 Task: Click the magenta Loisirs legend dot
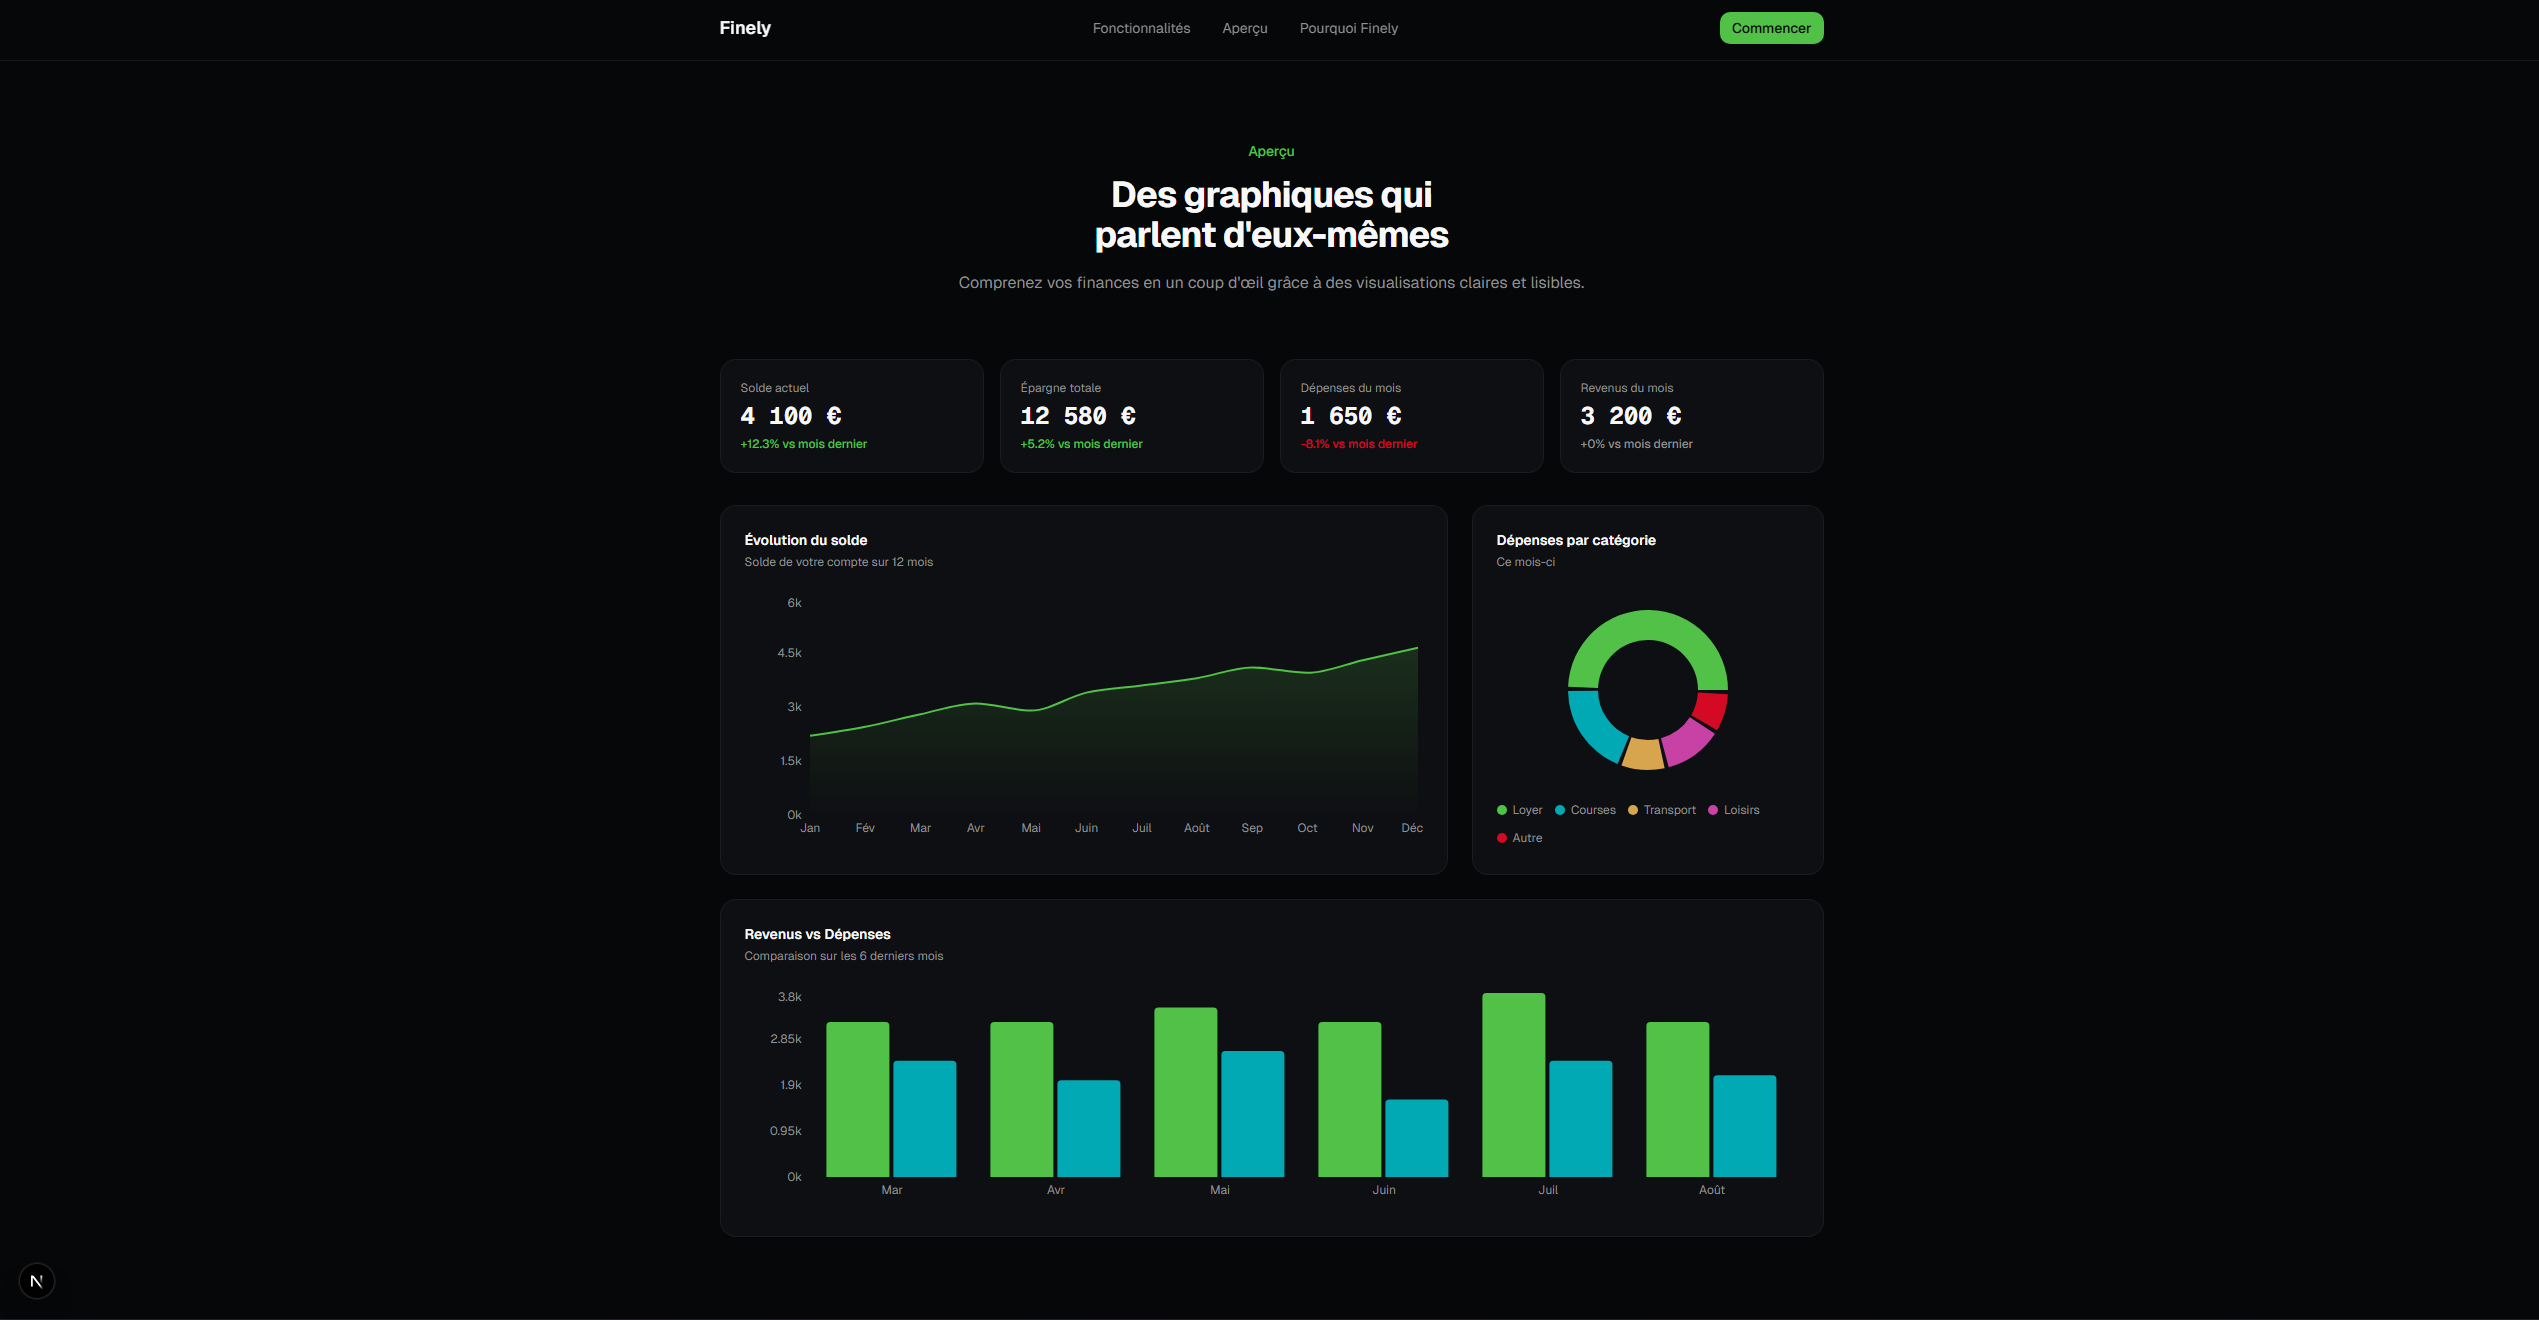1713,810
